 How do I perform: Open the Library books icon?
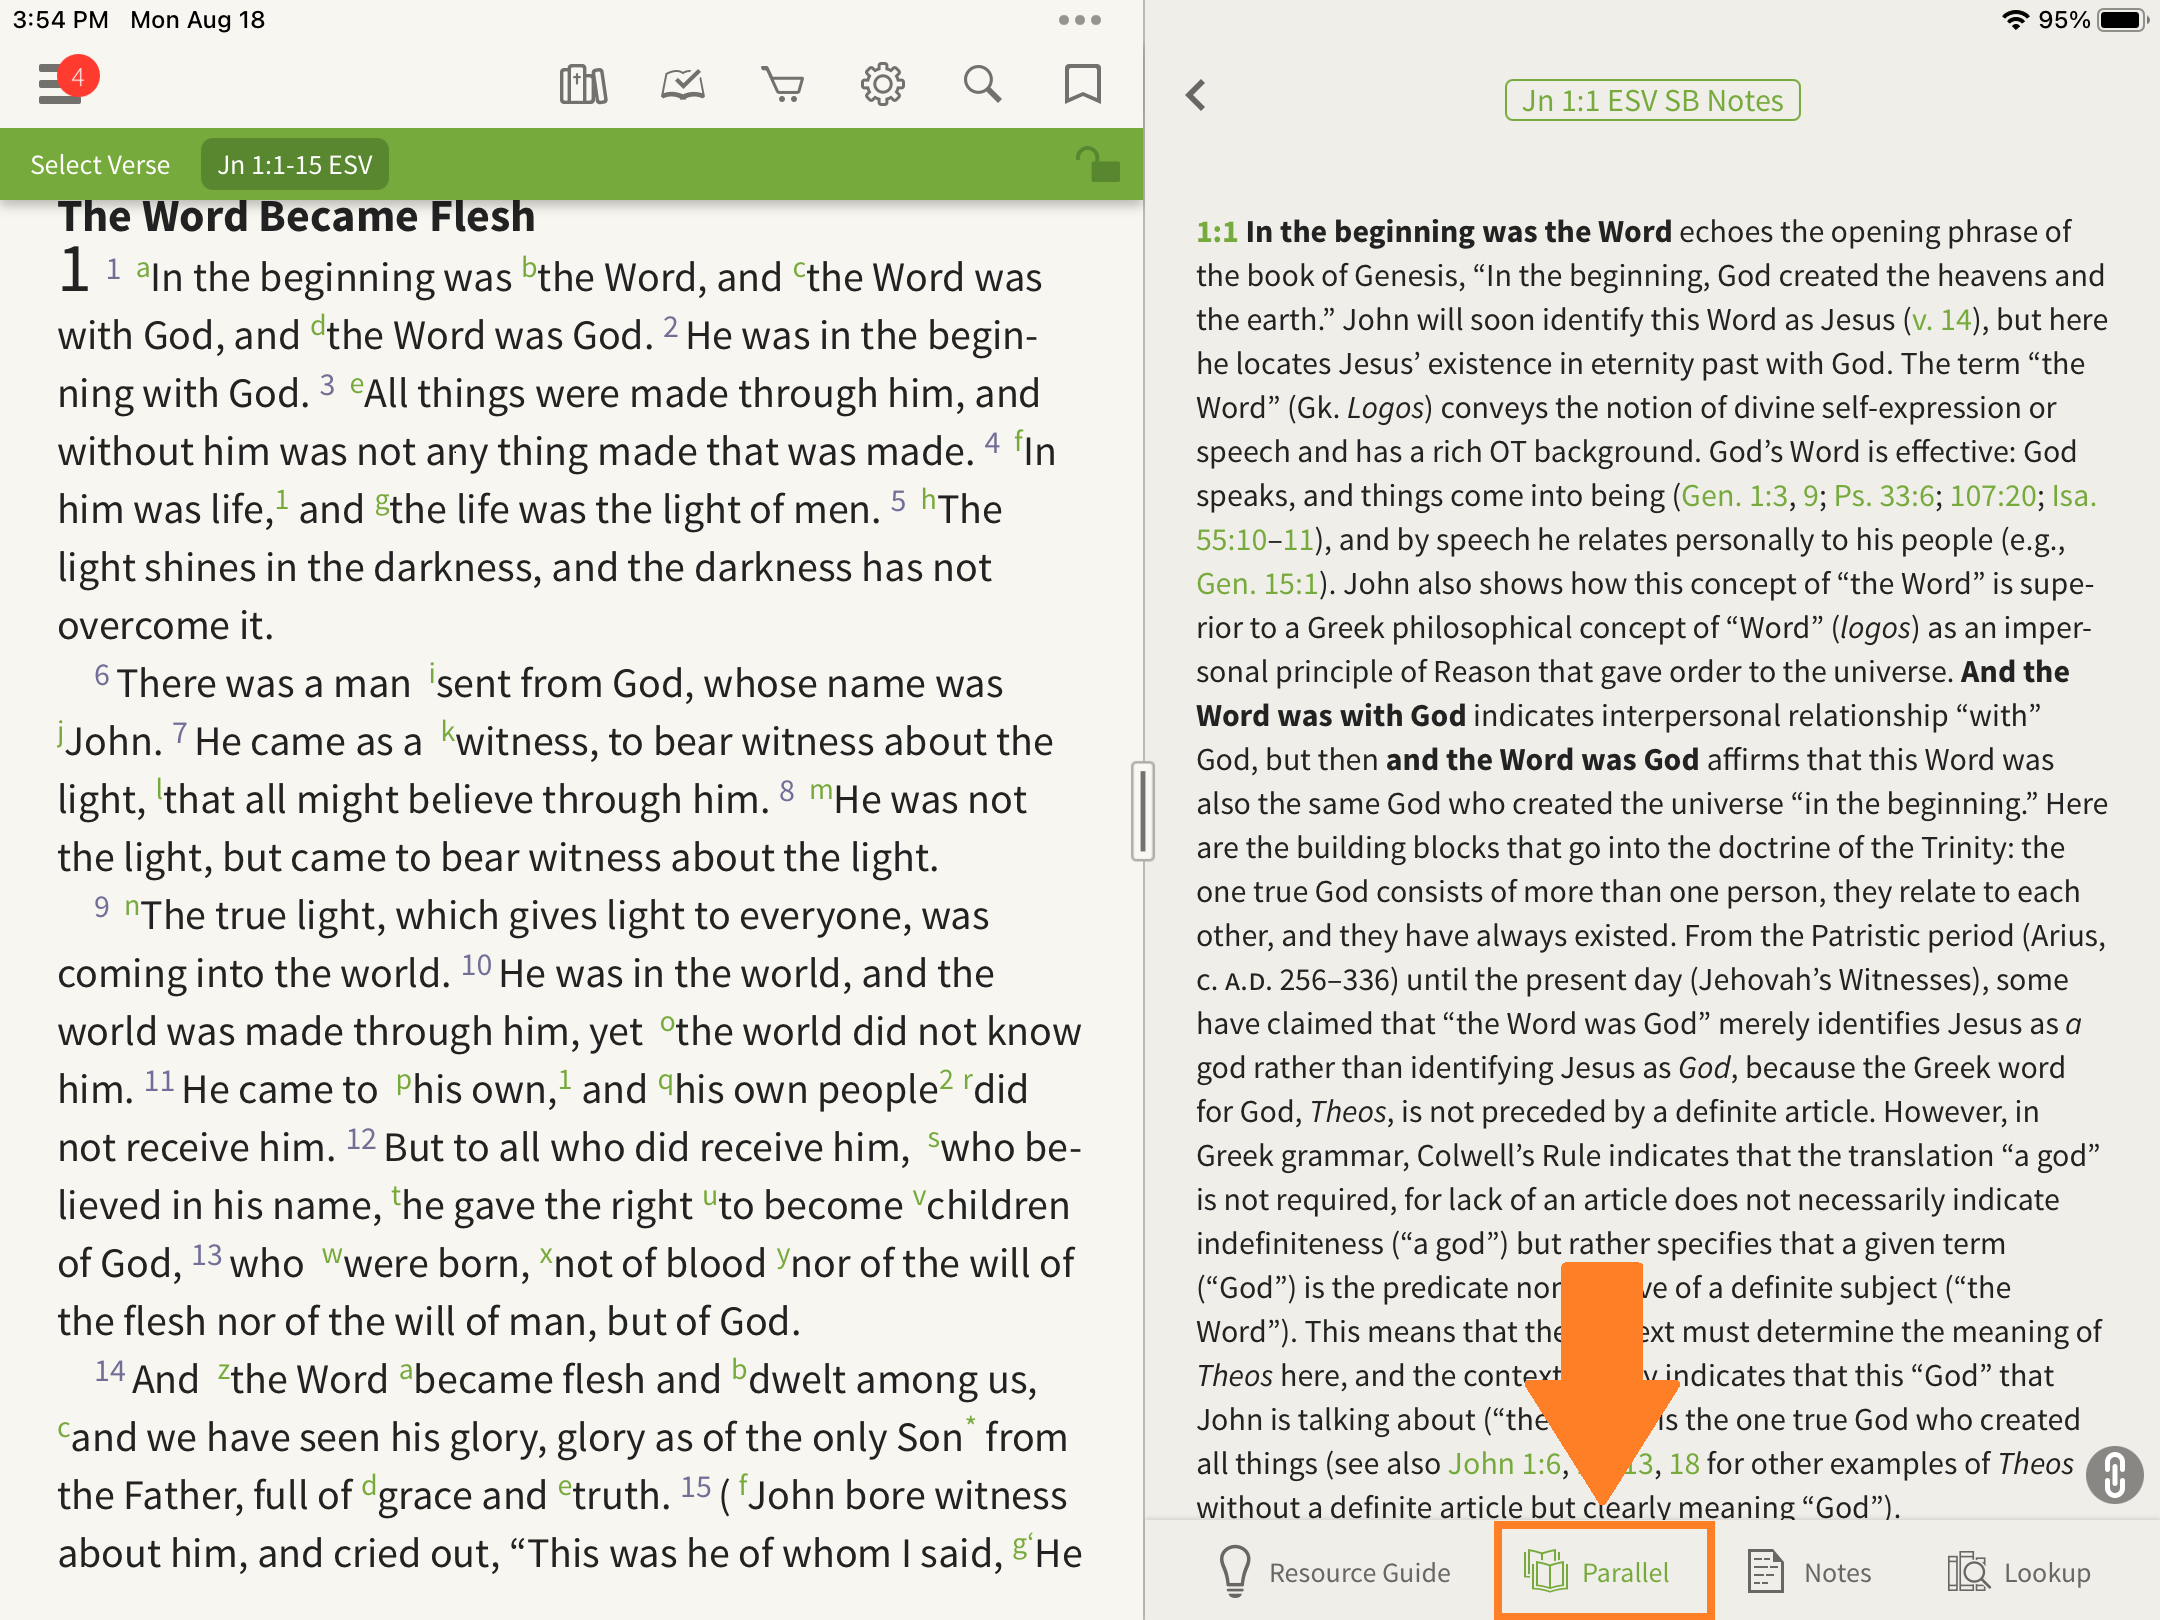583,85
